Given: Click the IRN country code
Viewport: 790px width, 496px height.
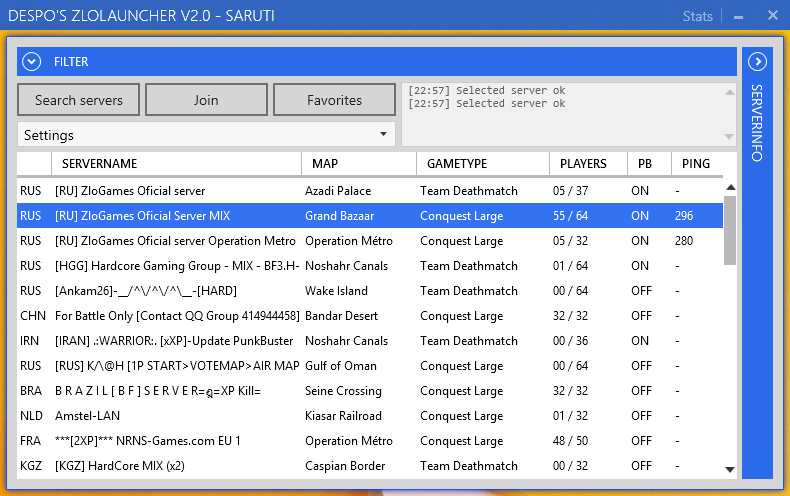Looking at the screenshot, I should click(29, 341).
